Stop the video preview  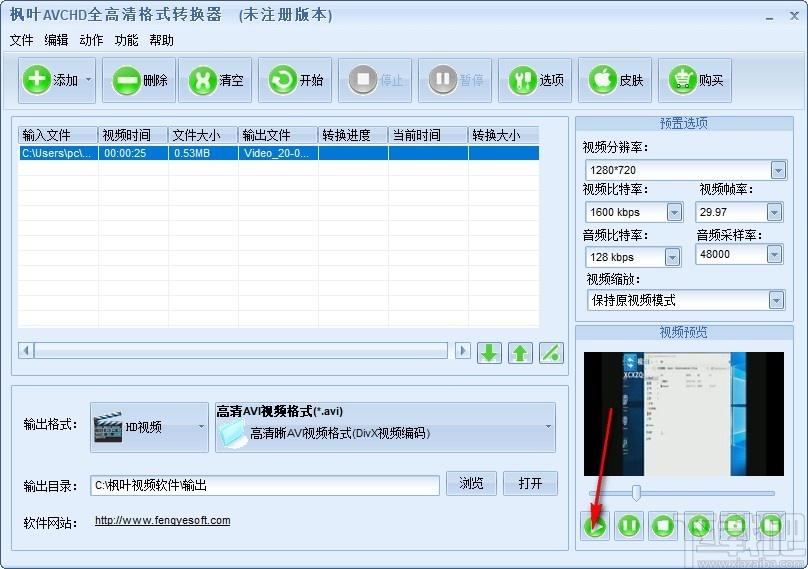pyautogui.click(x=663, y=526)
